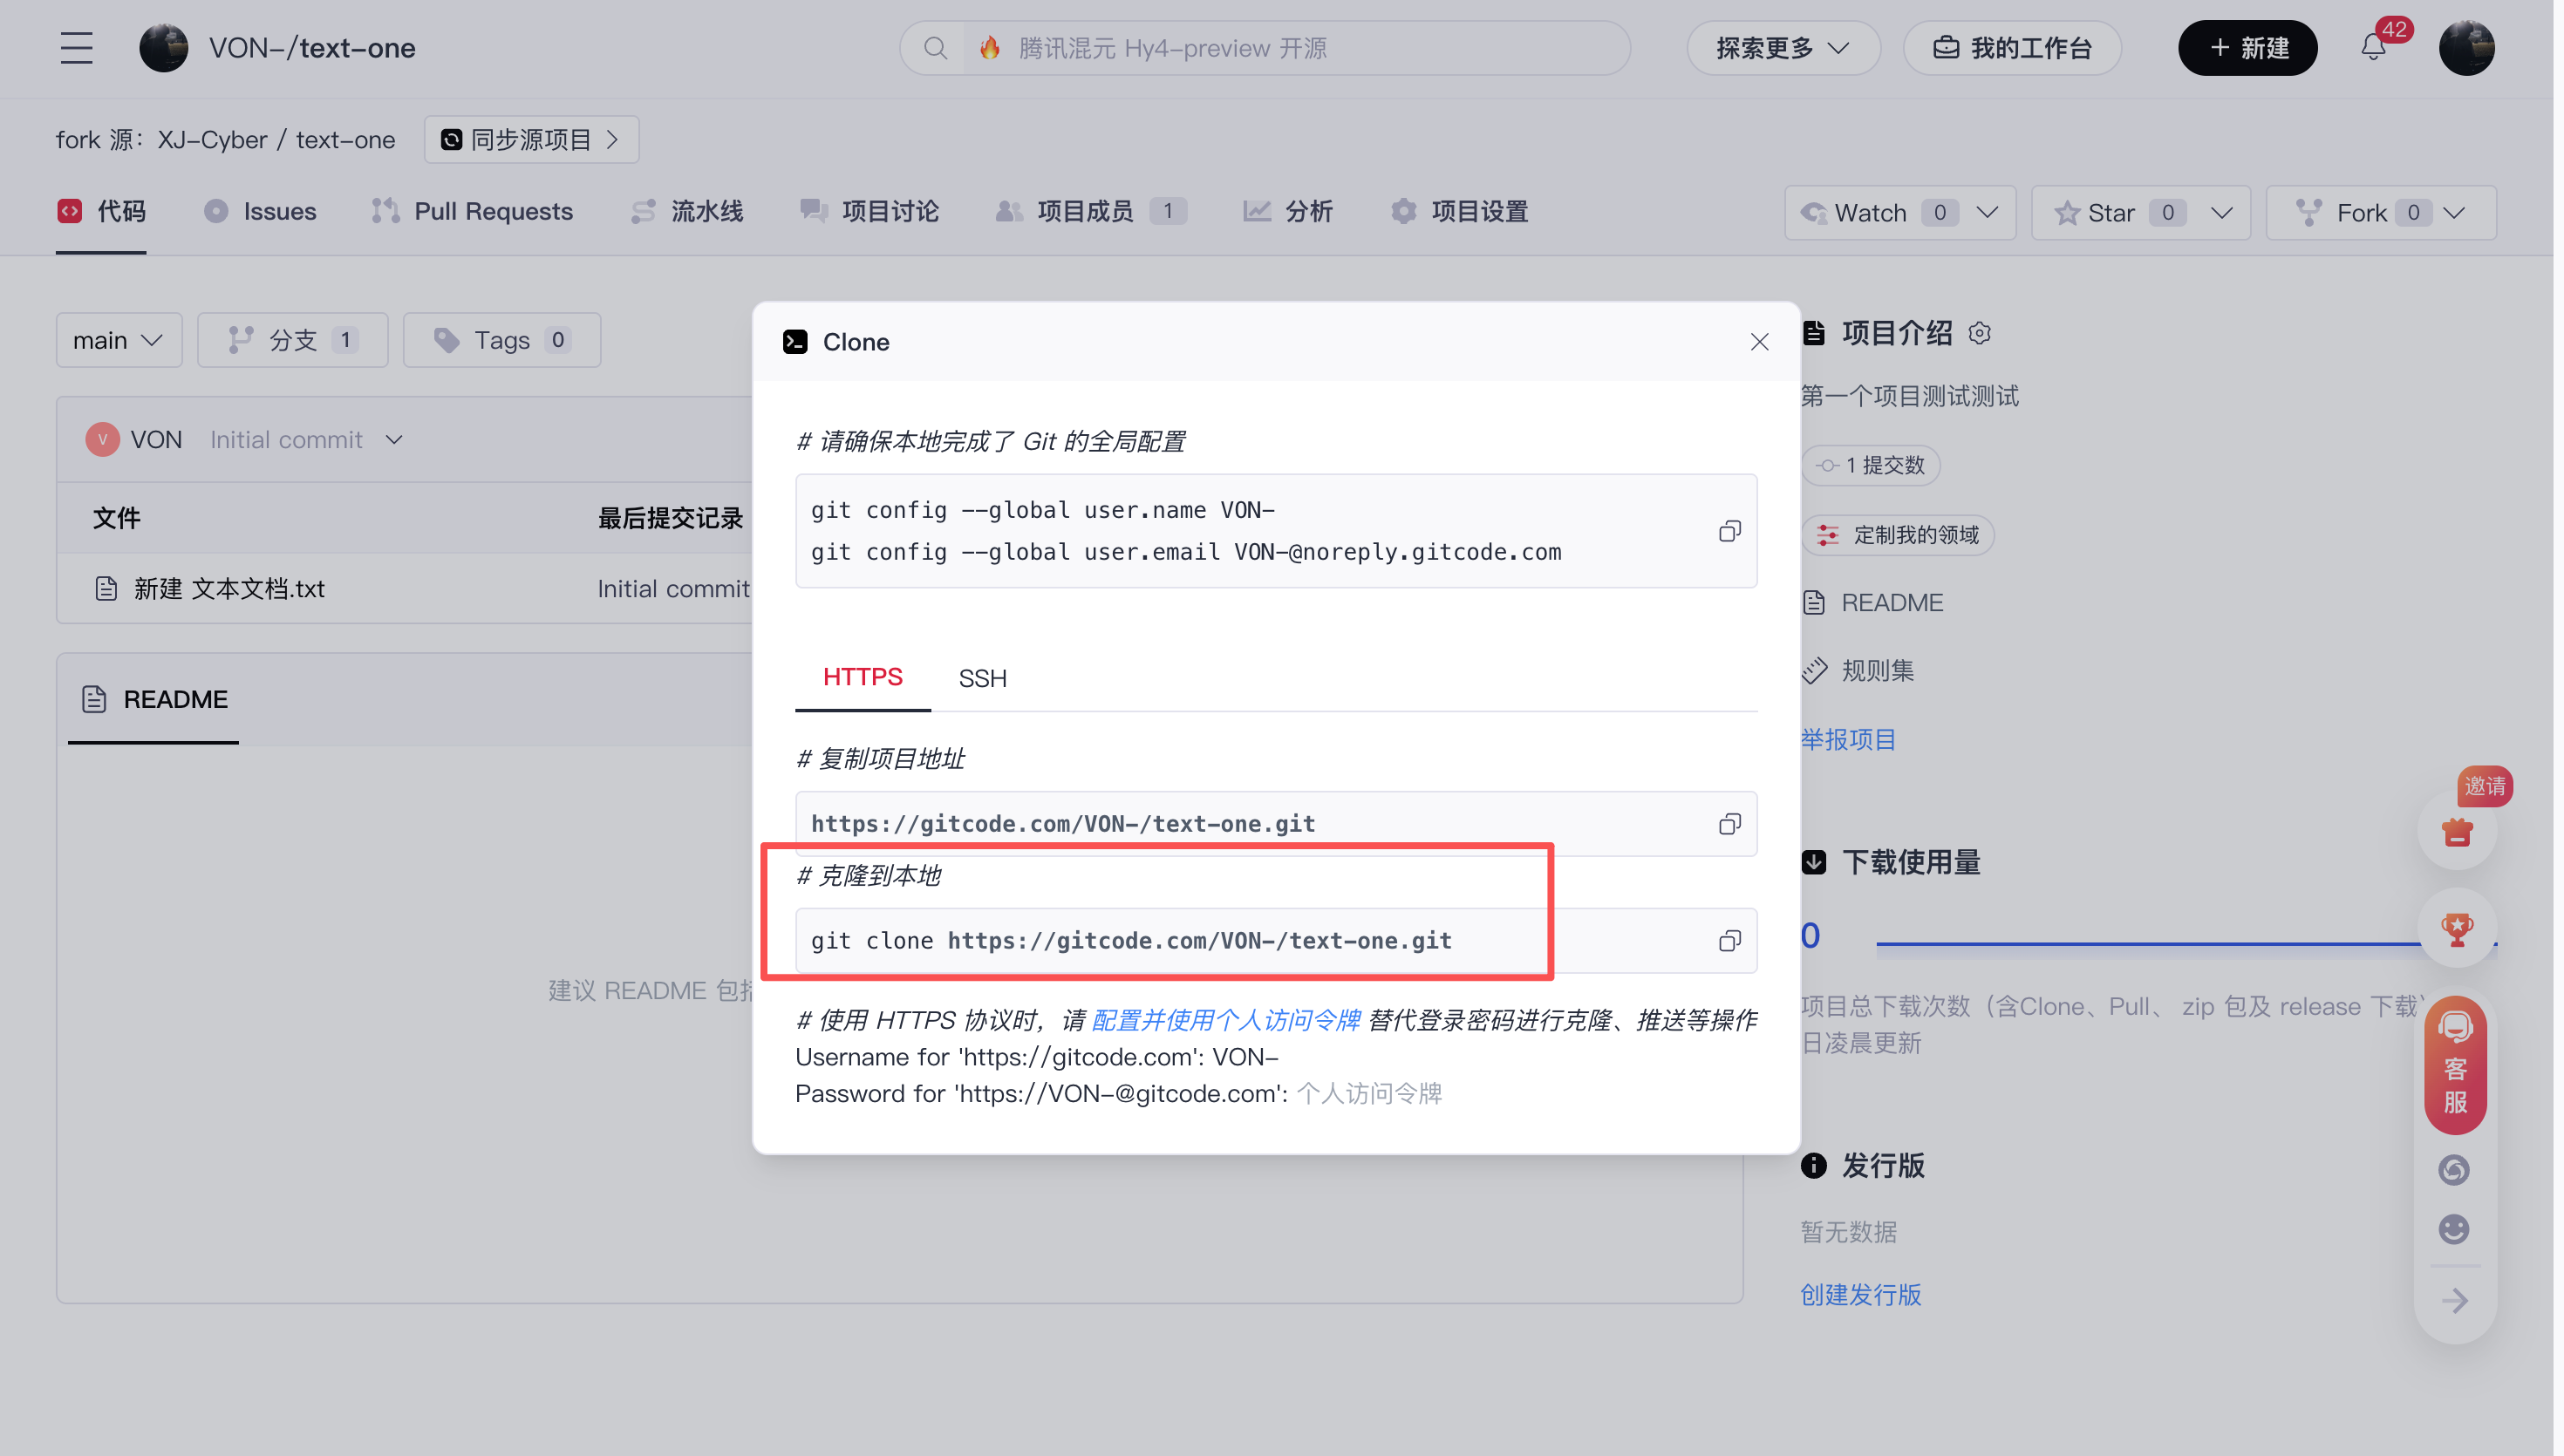Open the user profile avatar menu

pyautogui.click(x=2466, y=48)
